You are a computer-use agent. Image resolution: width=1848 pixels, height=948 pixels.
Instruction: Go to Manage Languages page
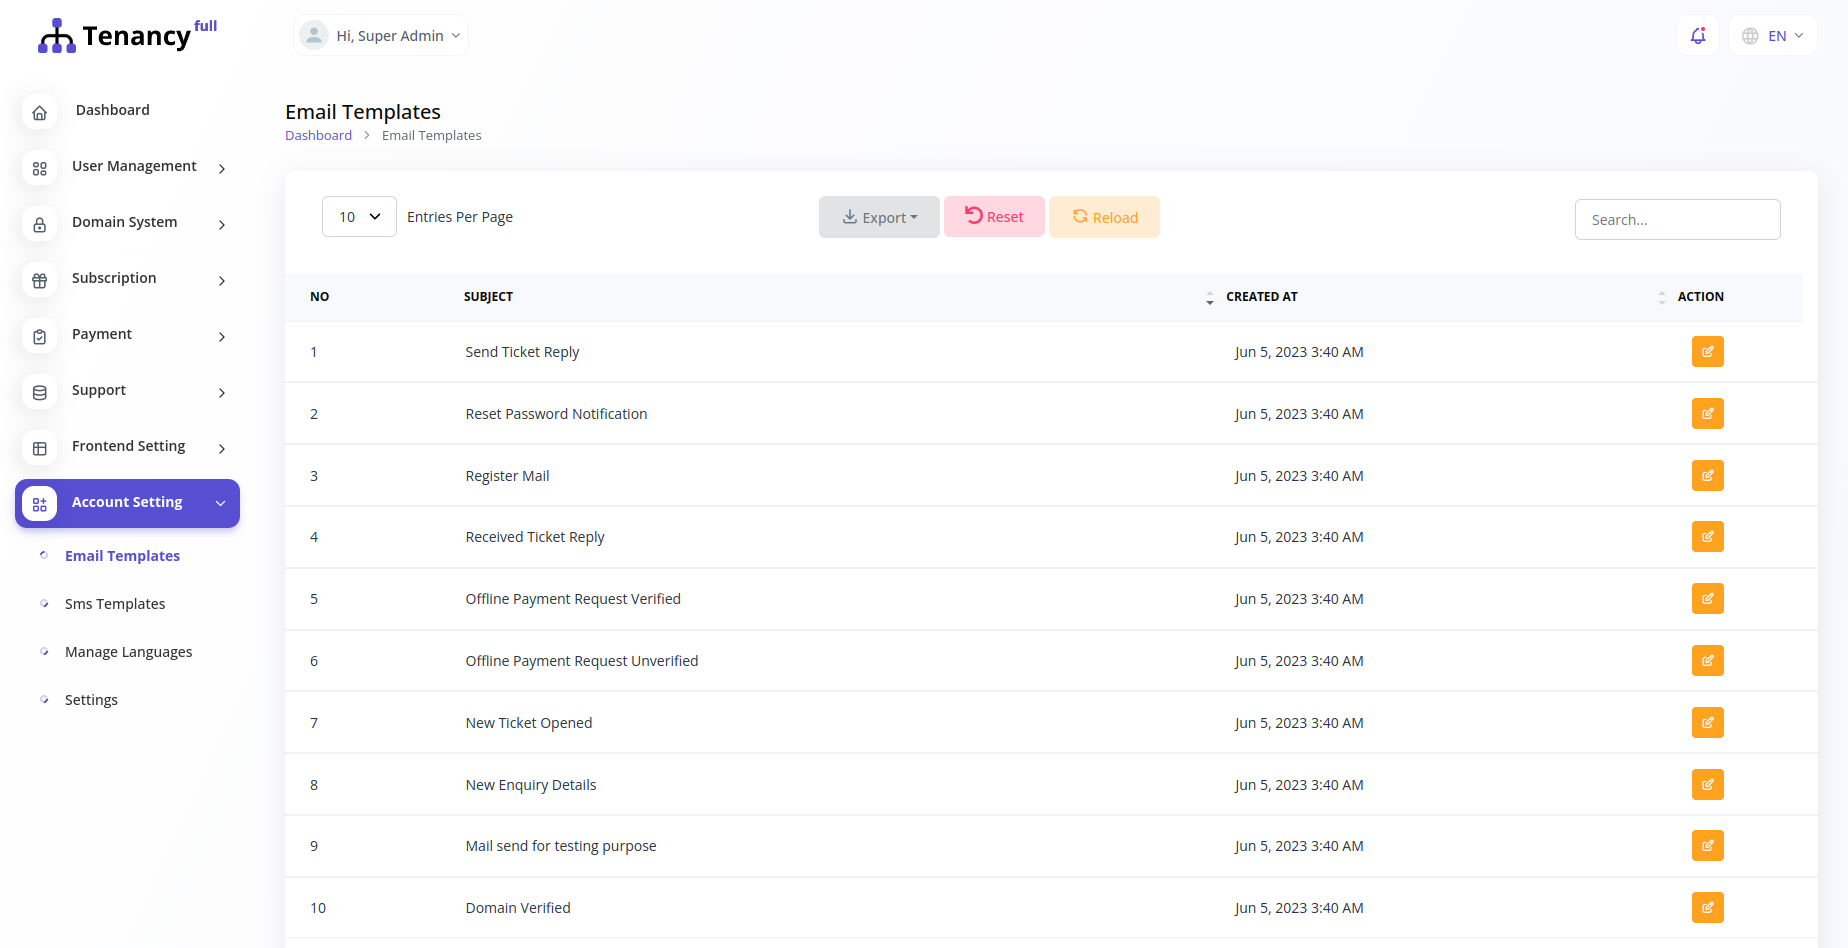[x=128, y=652]
